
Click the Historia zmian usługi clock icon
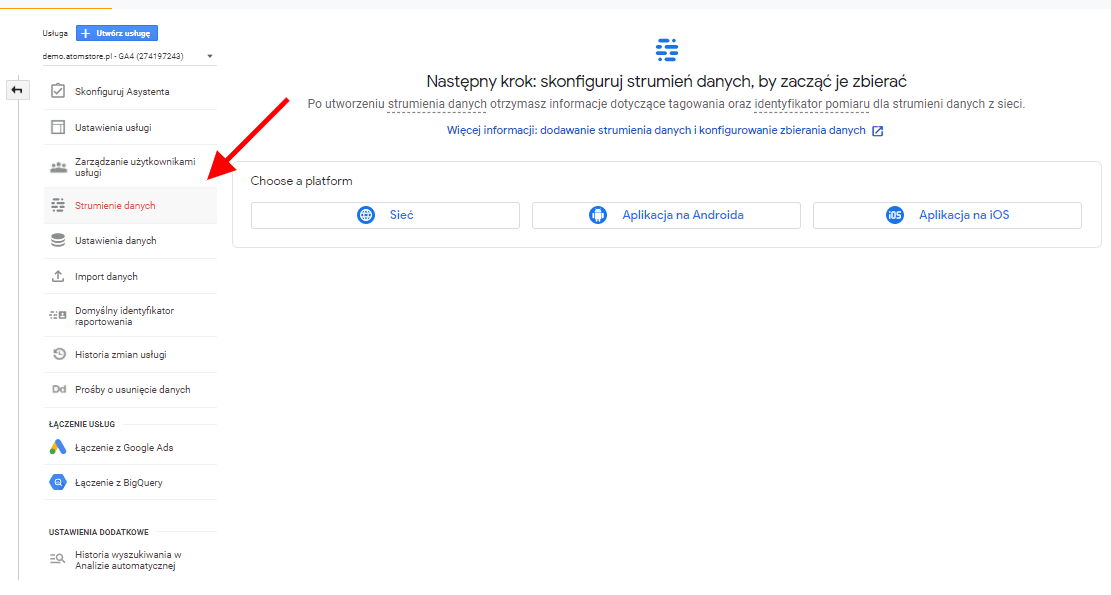click(x=60, y=354)
